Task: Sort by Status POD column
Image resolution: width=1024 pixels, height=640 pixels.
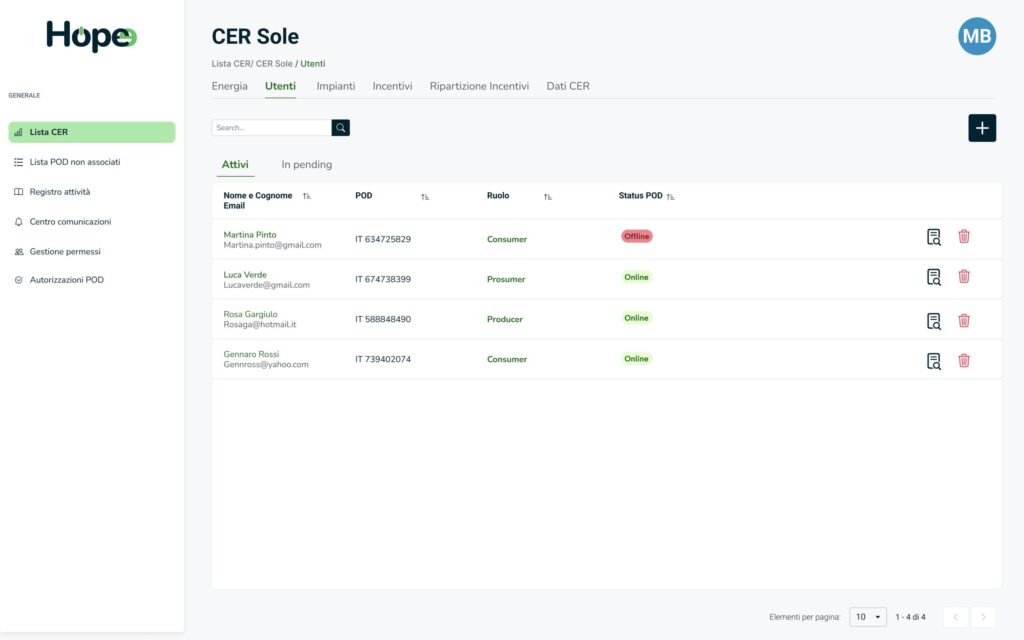Action: pyautogui.click(x=671, y=197)
